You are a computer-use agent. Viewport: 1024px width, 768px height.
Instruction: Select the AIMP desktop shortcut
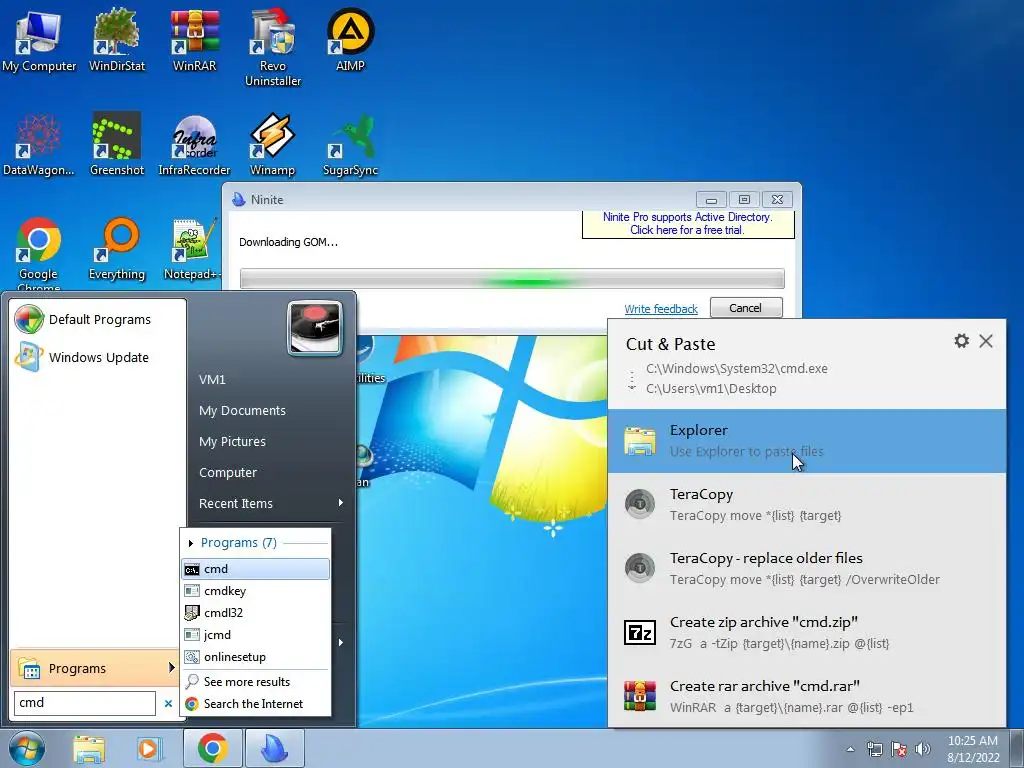coord(351,40)
